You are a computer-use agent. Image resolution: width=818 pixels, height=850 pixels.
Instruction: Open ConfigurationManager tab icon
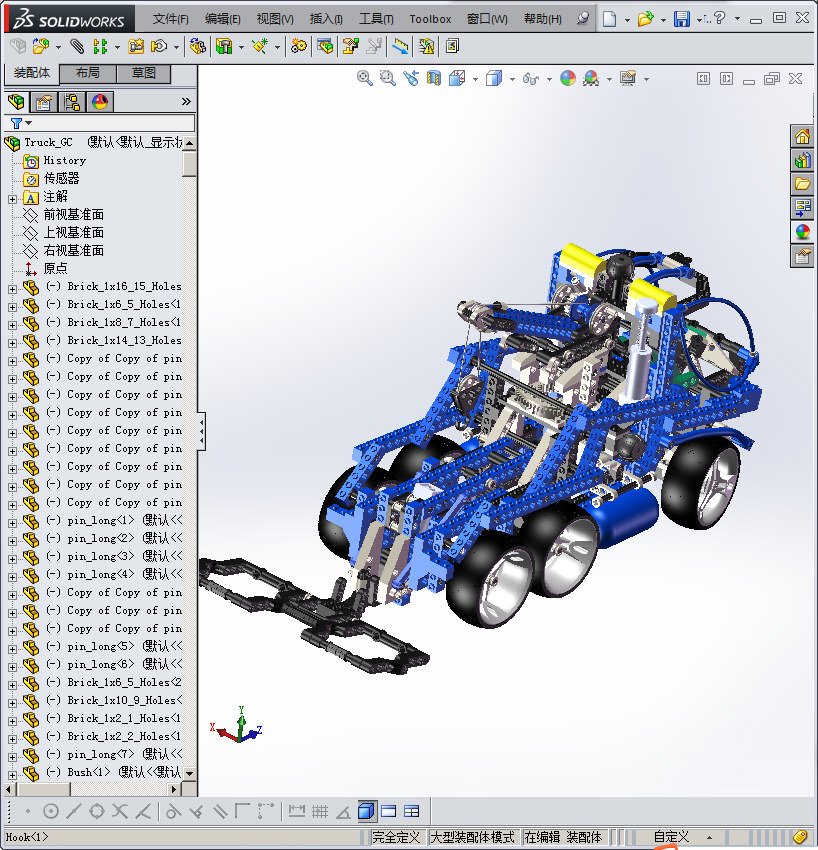pyautogui.click(x=72, y=101)
